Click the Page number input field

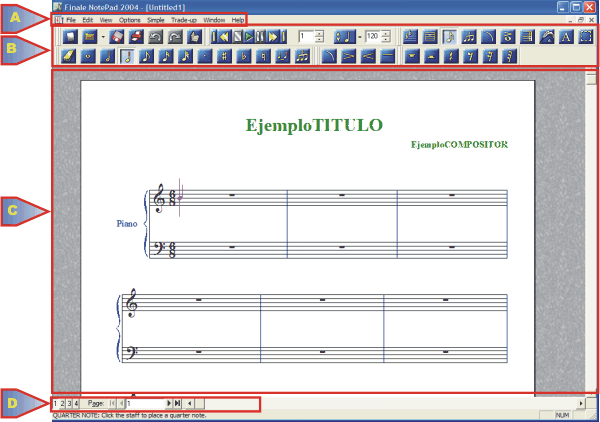coord(145,402)
